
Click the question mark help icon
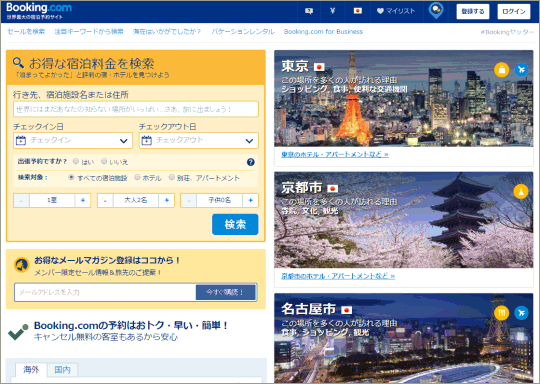tap(251, 162)
